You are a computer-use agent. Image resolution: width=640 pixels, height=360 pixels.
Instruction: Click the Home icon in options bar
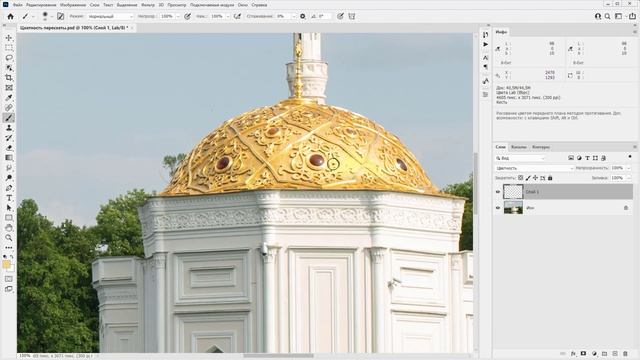point(10,16)
